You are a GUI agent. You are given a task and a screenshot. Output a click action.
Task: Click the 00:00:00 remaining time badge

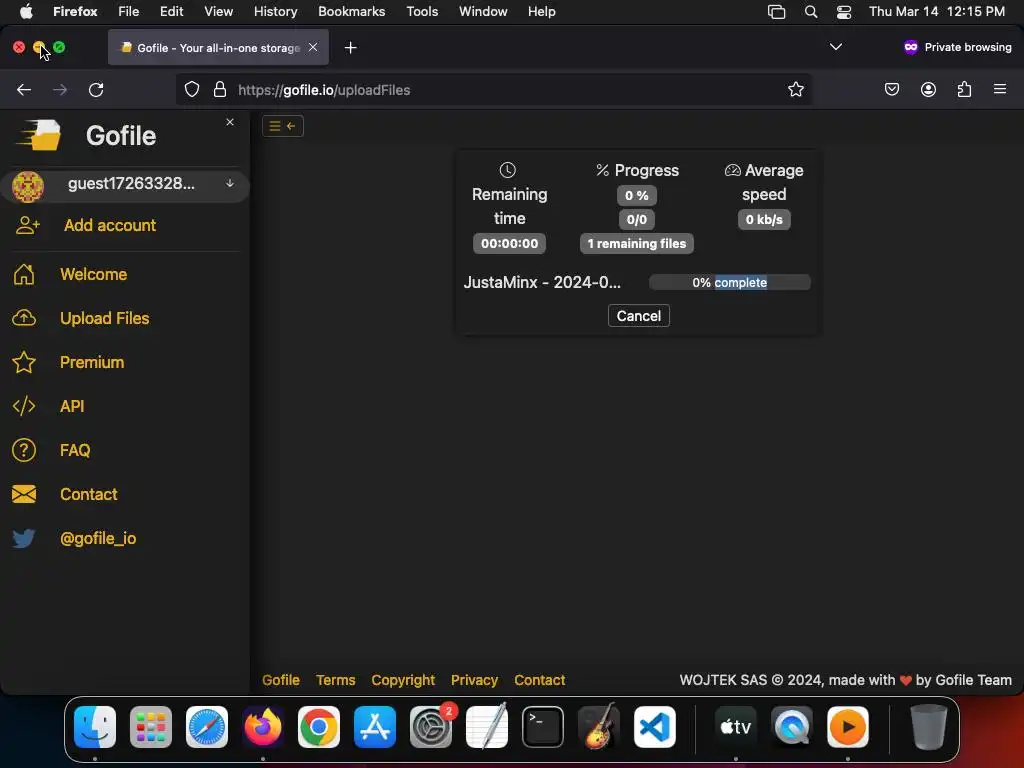coord(509,244)
